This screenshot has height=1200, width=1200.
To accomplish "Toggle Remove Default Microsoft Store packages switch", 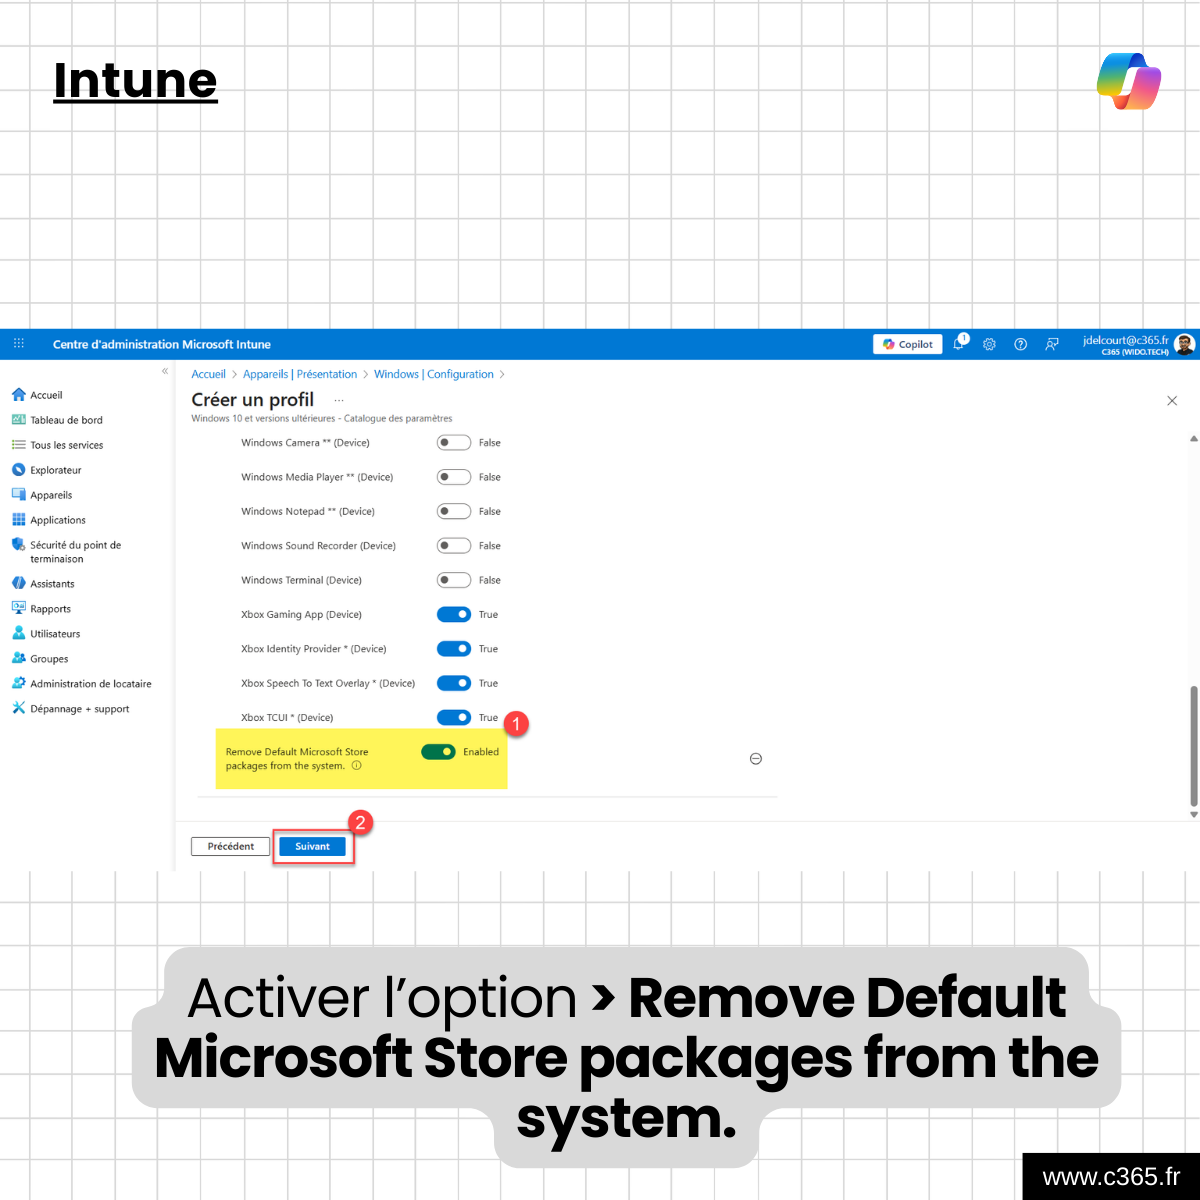I will point(438,752).
